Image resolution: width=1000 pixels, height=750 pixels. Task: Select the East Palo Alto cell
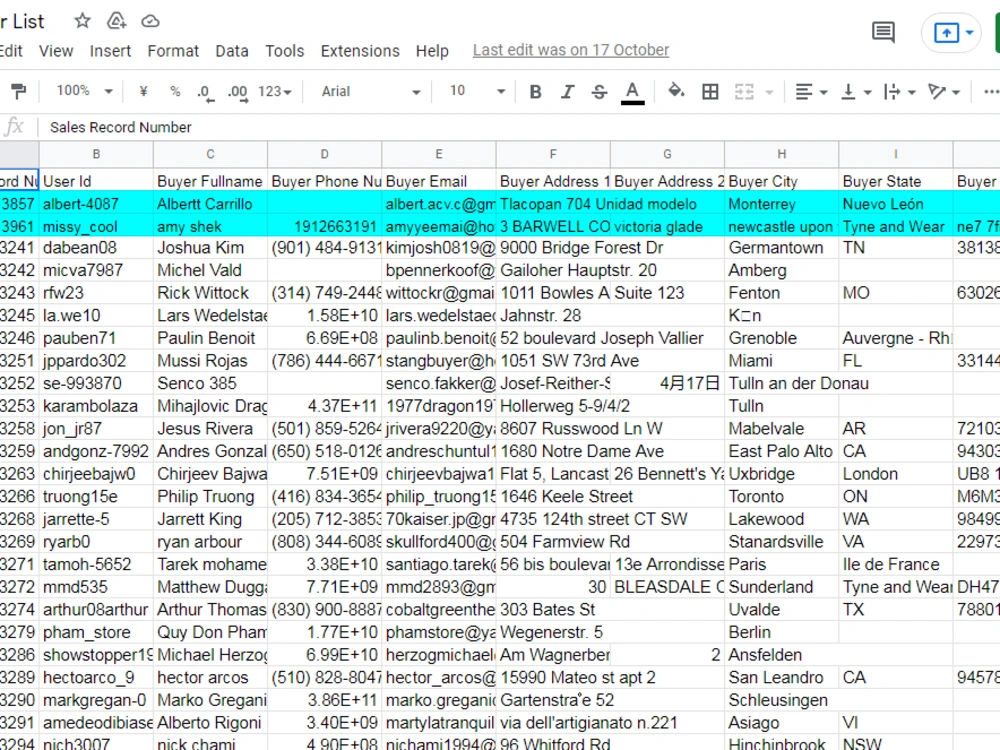pyautogui.click(x=782, y=452)
